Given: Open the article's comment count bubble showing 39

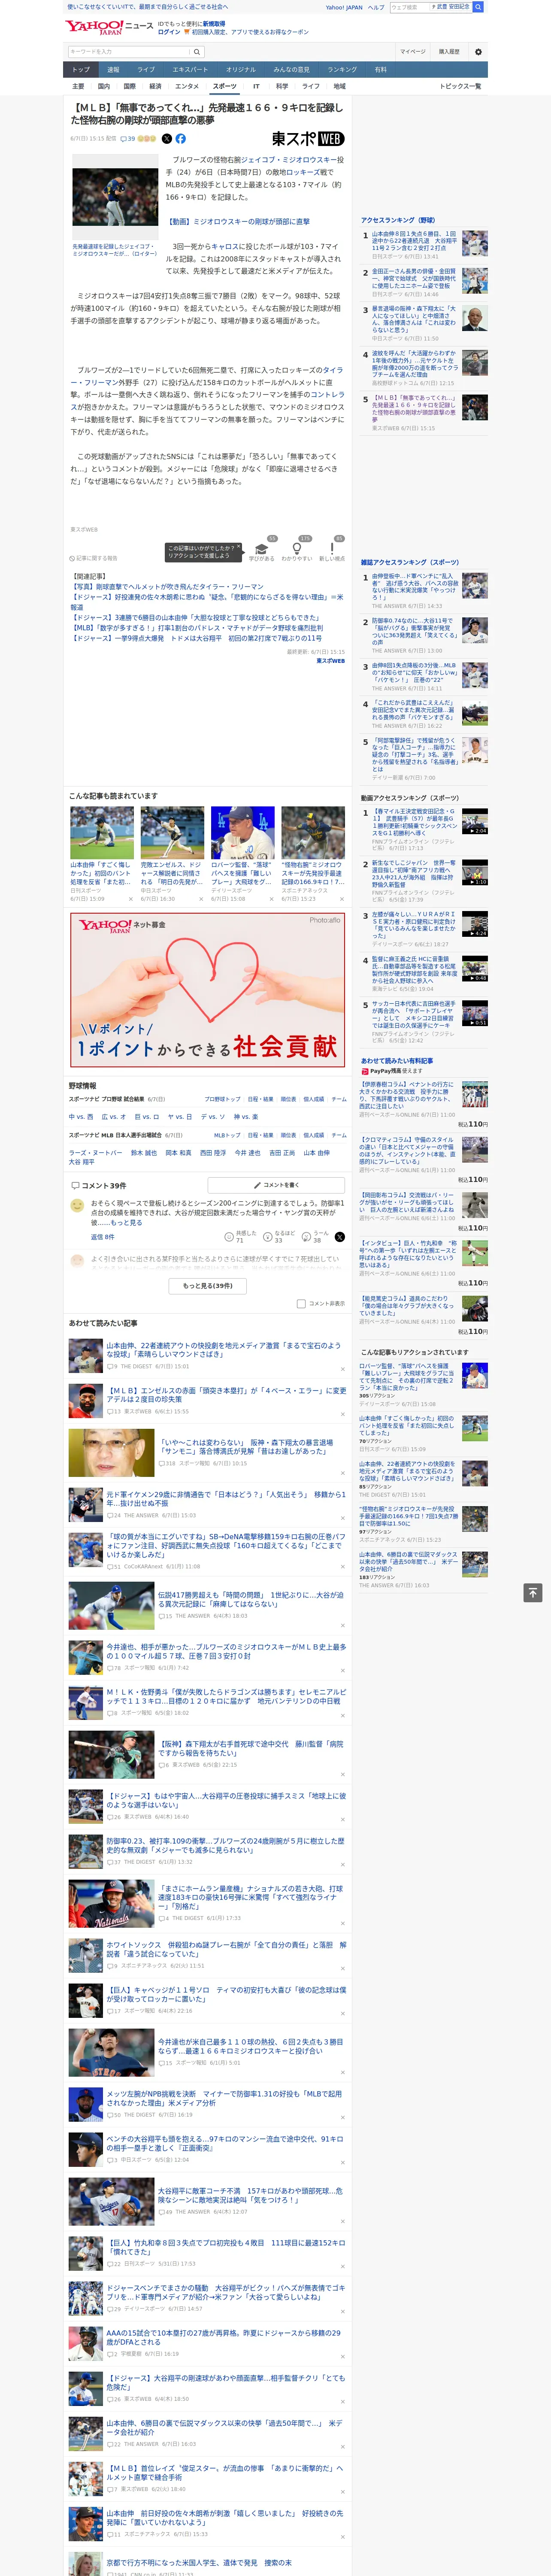Looking at the screenshot, I should tap(128, 139).
